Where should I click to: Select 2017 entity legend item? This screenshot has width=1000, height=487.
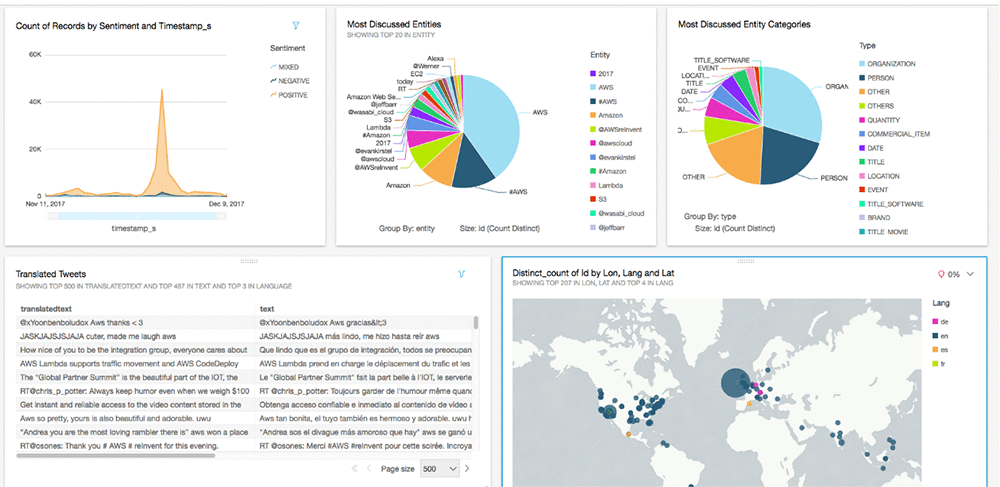click(601, 73)
